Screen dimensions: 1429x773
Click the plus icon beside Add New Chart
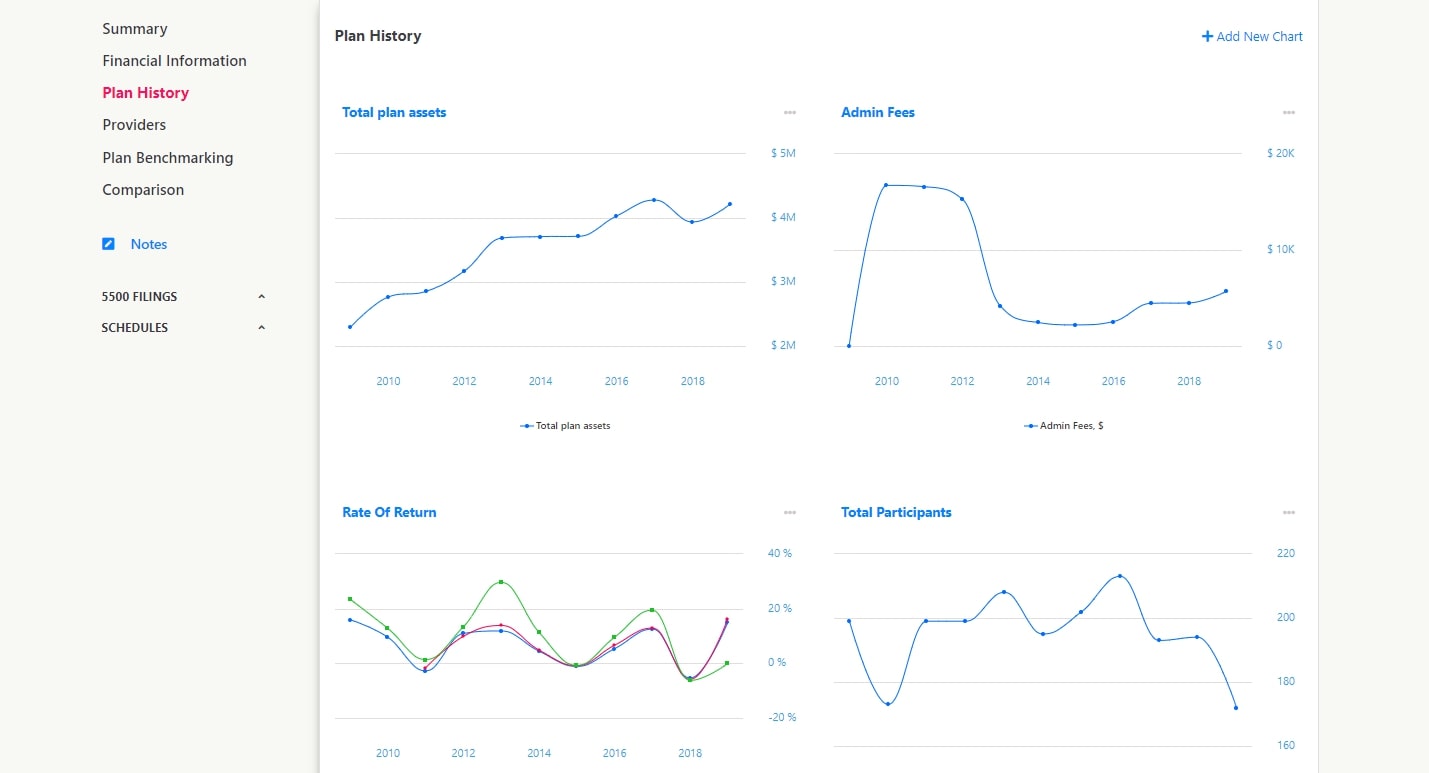tap(1207, 37)
